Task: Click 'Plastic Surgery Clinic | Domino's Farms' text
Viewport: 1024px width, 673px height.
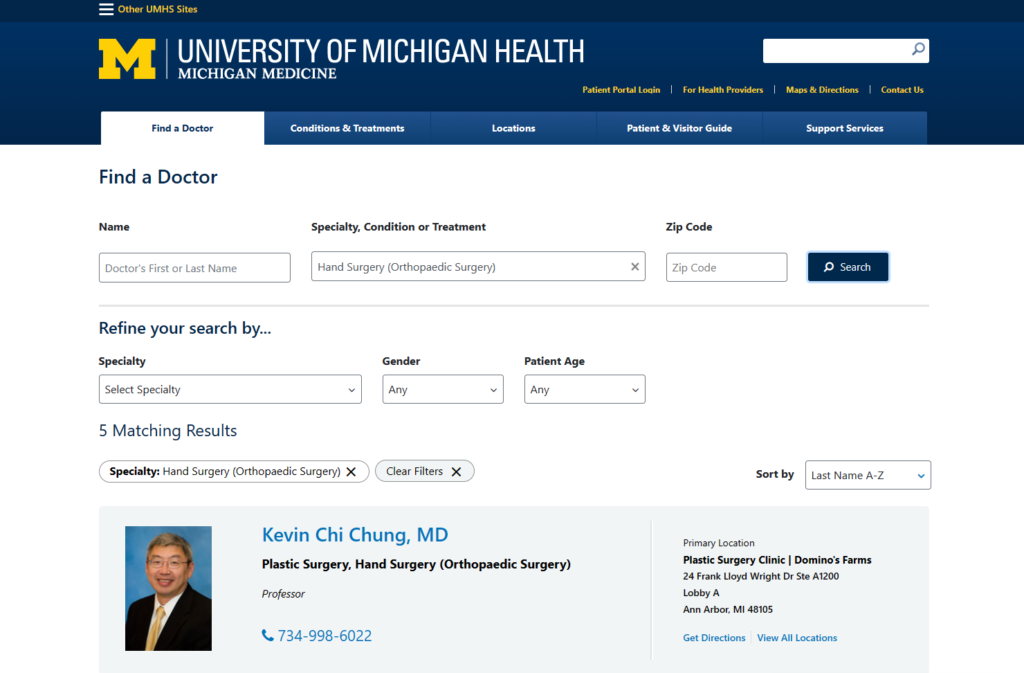Action: (x=777, y=560)
